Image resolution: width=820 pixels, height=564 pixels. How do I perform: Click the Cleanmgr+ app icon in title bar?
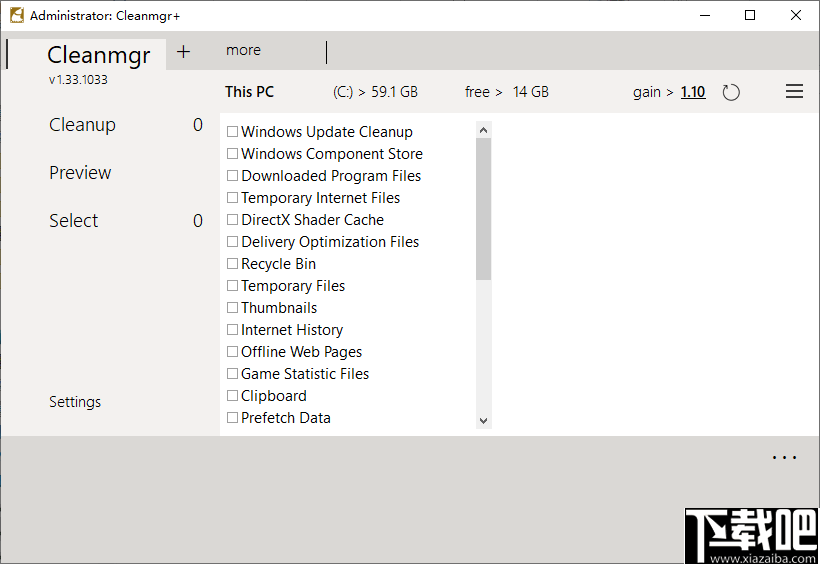coord(17,15)
